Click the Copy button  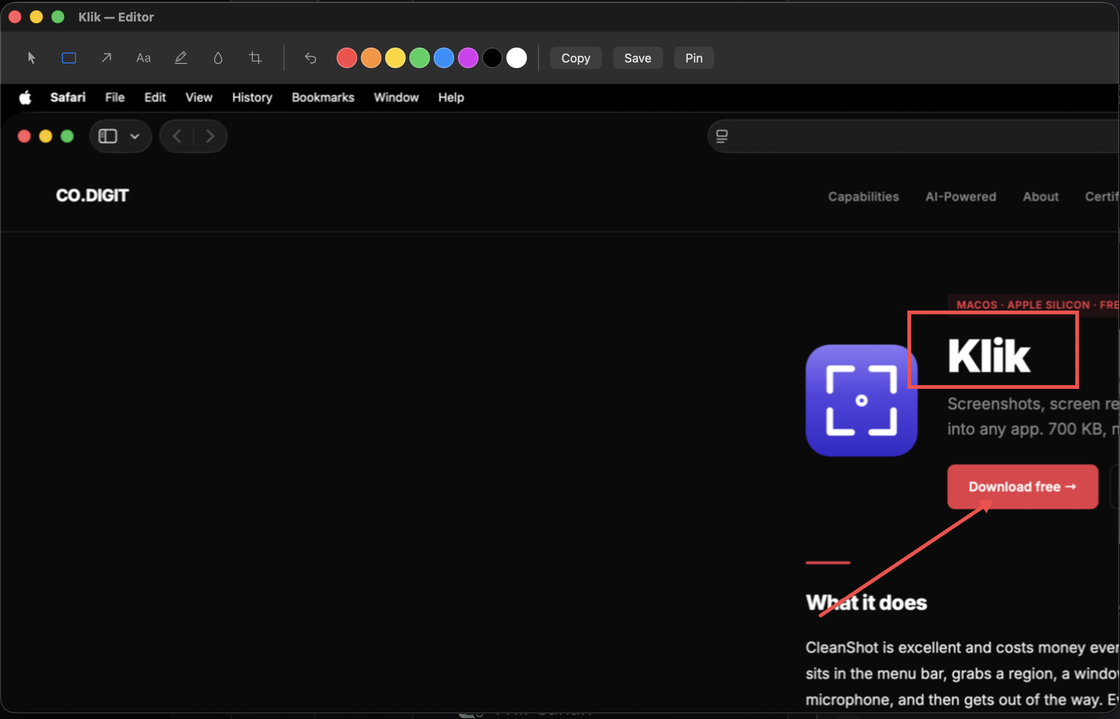[576, 58]
